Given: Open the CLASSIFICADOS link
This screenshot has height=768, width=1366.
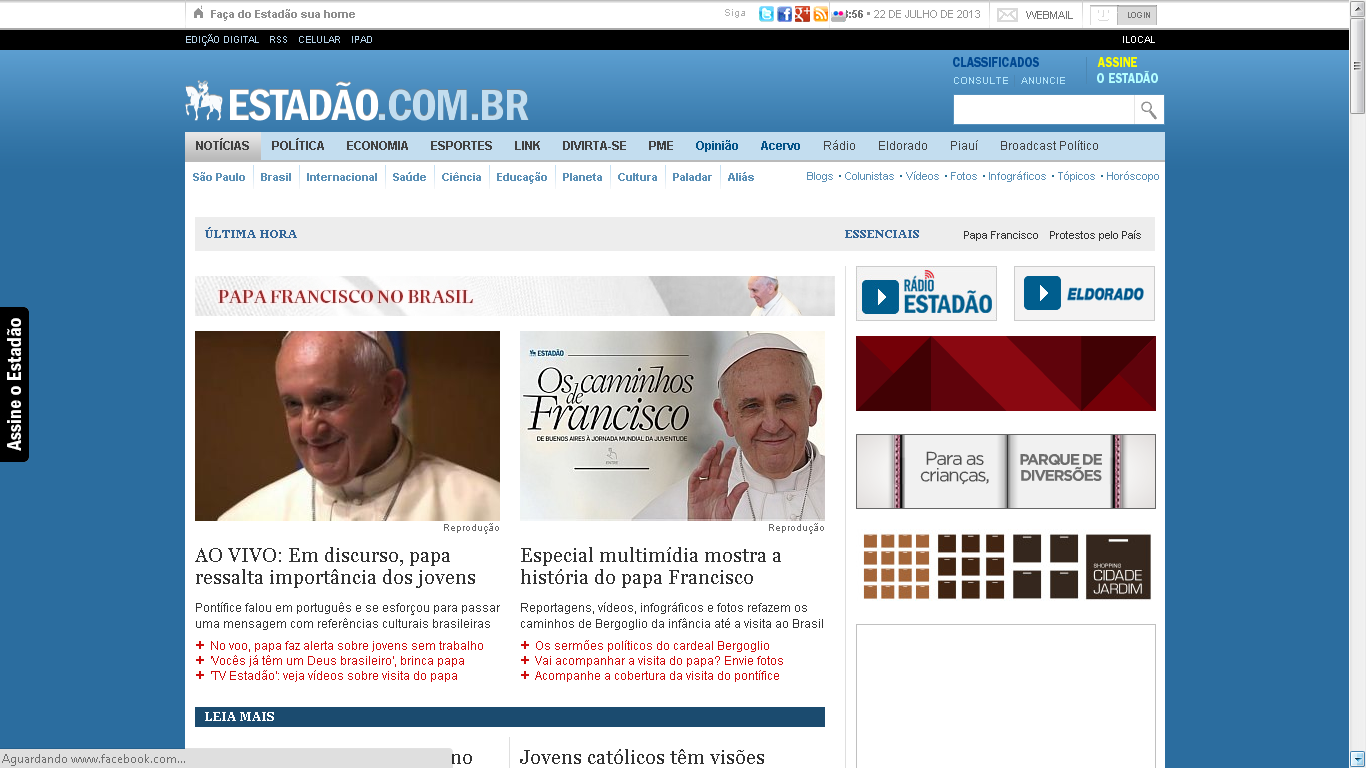Looking at the screenshot, I should [x=996, y=62].
